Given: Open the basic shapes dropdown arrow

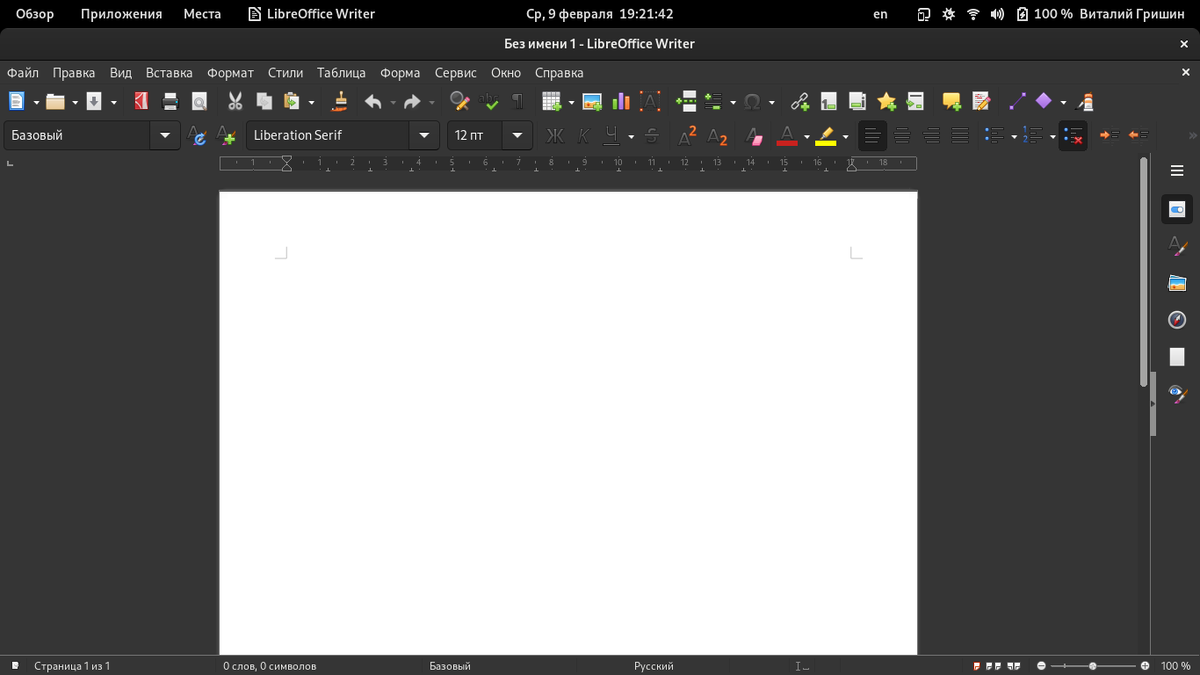Looking at the screenshot, I should 1063,102.
